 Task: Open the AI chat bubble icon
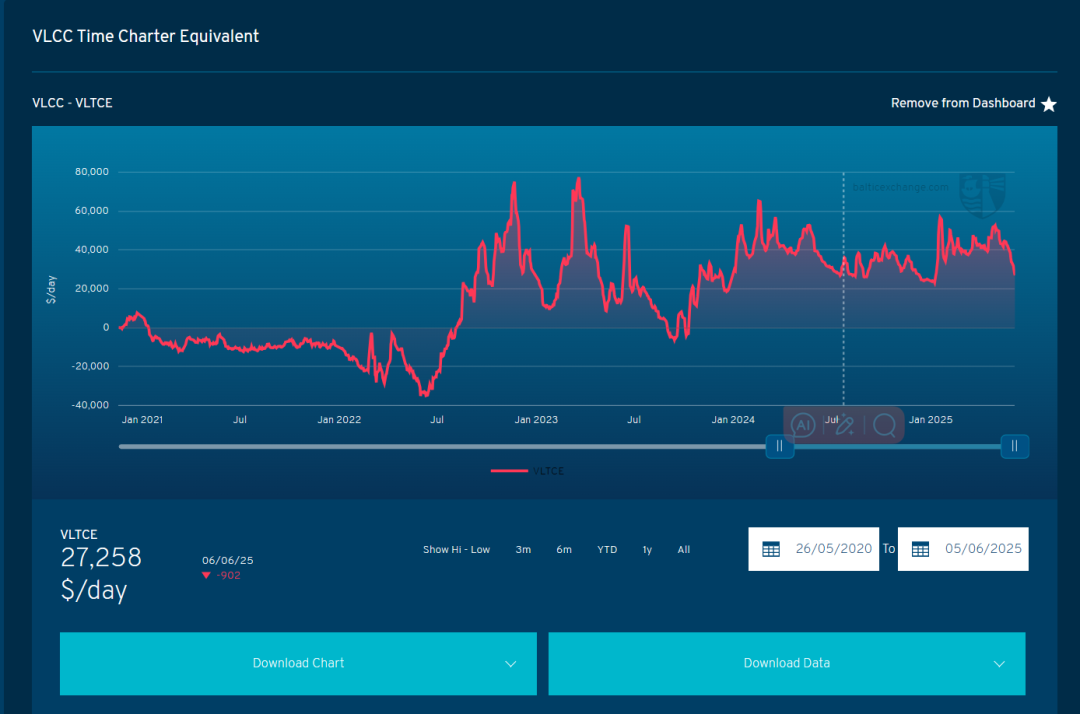802,425
